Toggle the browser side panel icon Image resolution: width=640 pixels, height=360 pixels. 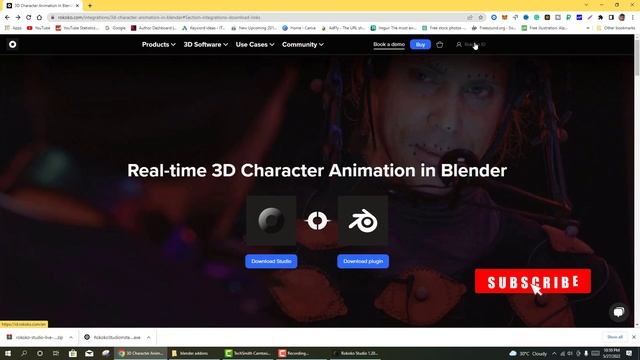(611, 18)
